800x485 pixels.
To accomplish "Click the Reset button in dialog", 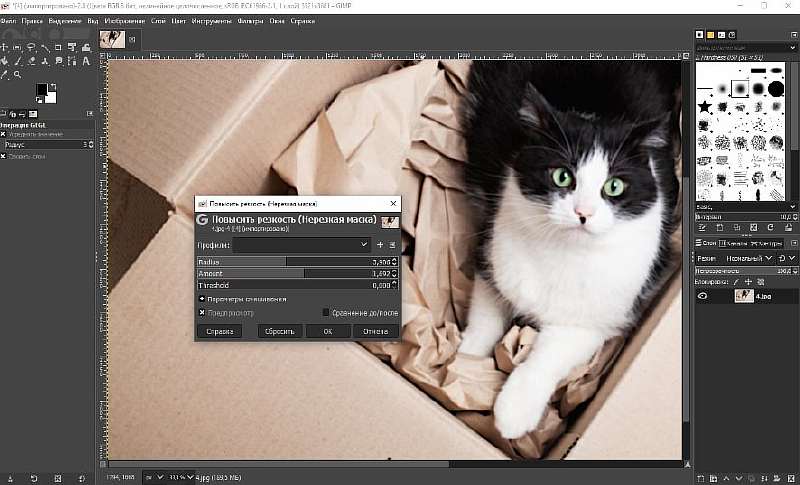I will point(280,331).
